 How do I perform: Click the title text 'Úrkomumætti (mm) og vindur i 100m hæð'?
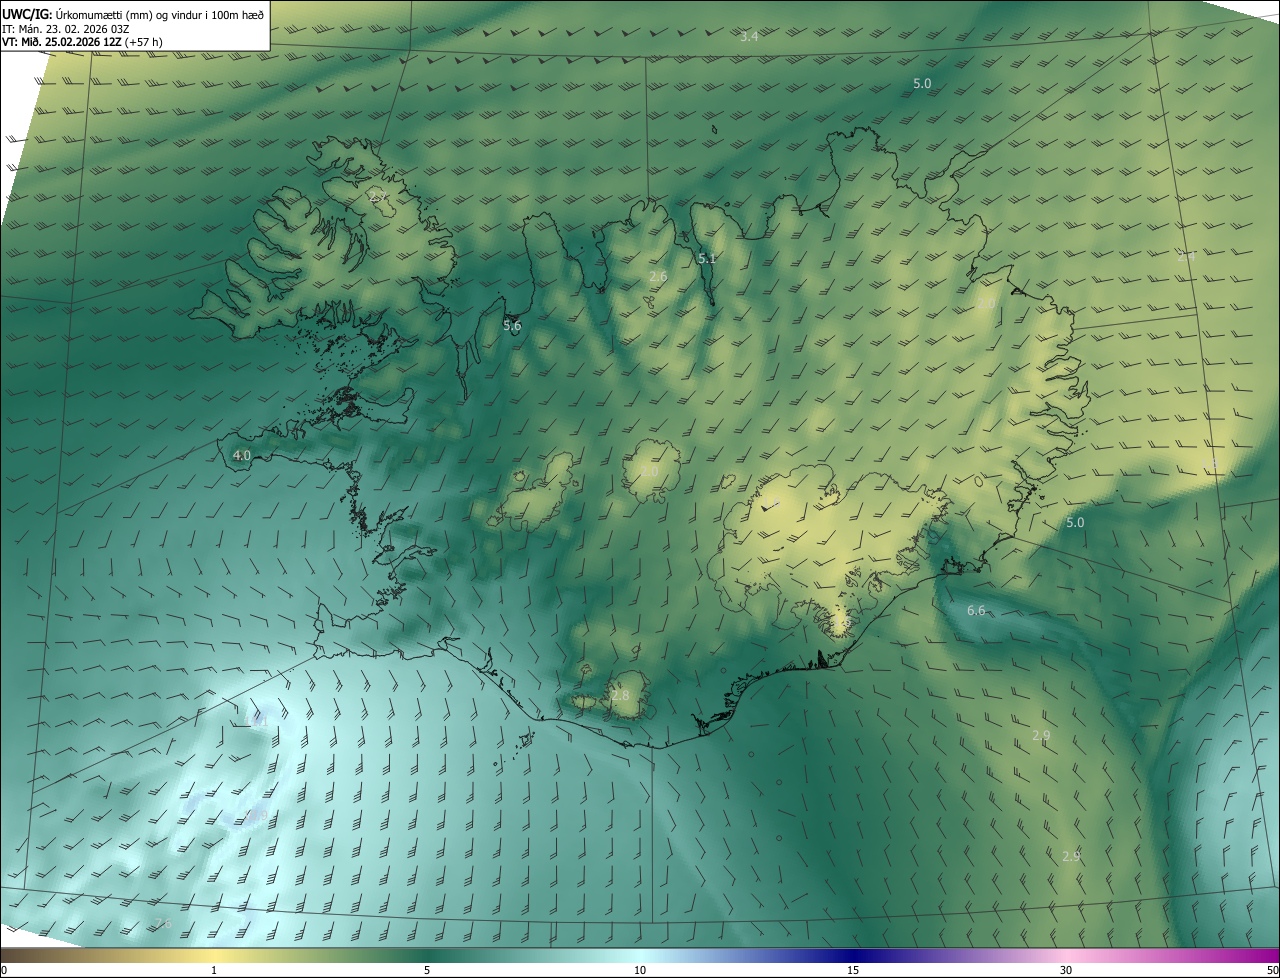coord(159,14)
